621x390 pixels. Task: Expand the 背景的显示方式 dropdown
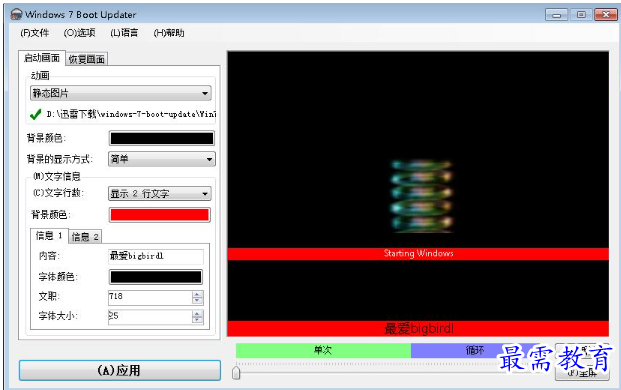(162, 159)
